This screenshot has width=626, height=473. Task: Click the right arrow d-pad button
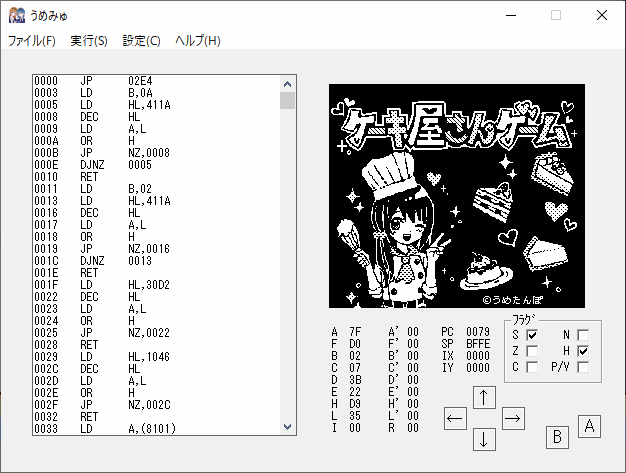tap(513, 418)
